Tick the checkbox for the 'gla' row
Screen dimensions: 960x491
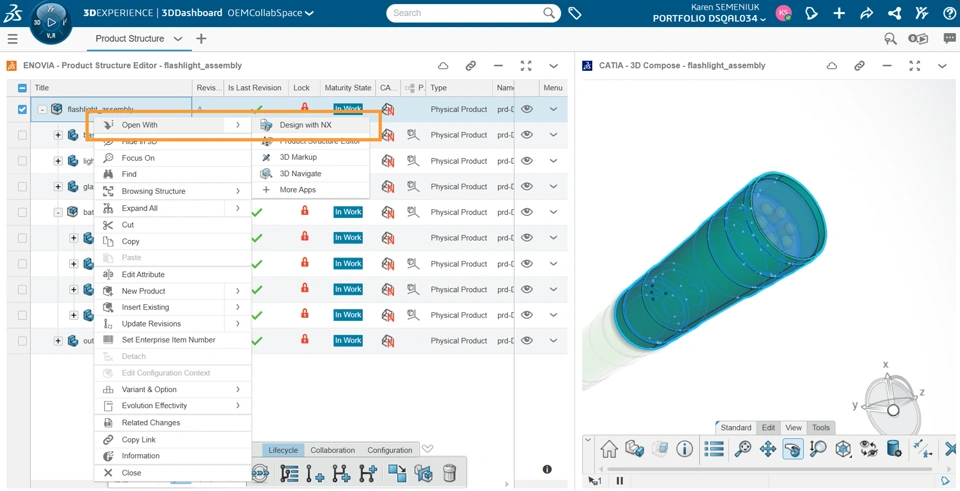click(x=23, y=186)
